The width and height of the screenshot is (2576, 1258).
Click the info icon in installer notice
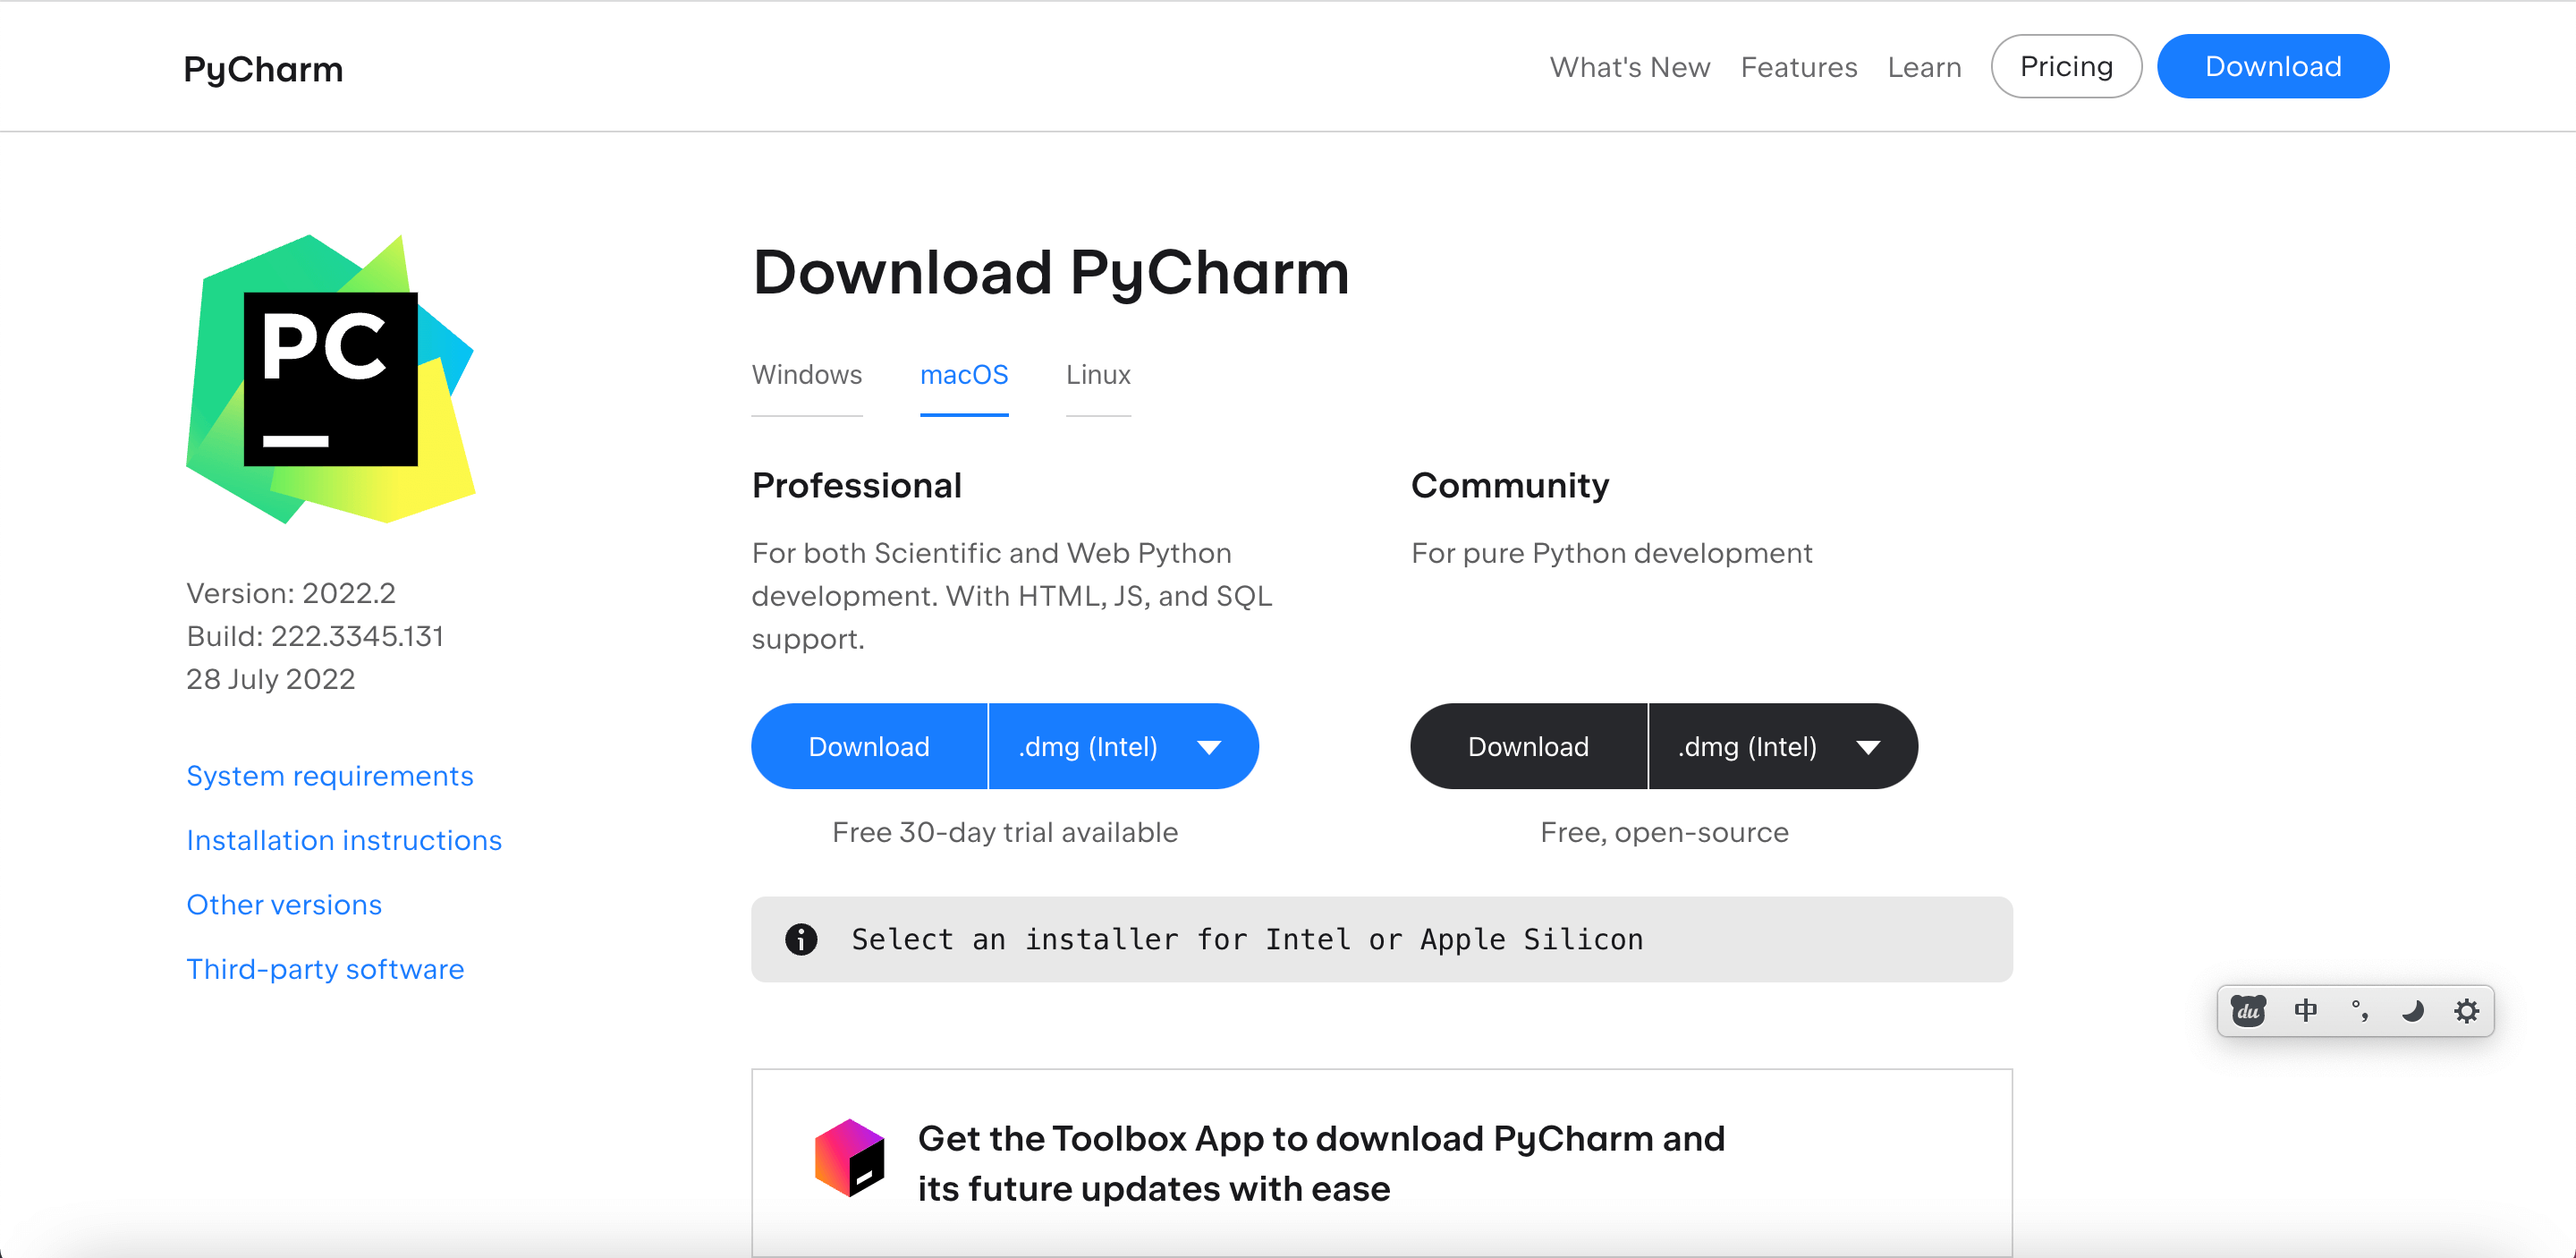tap(801, 939)
